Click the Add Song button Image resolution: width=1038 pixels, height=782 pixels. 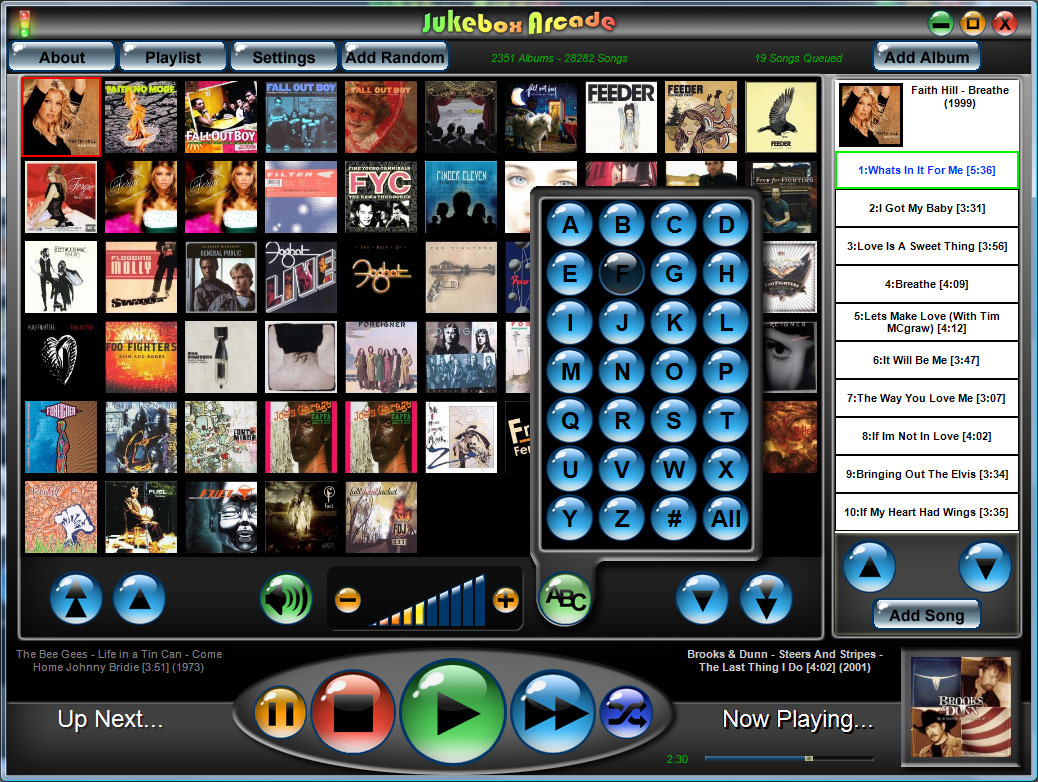927,615
